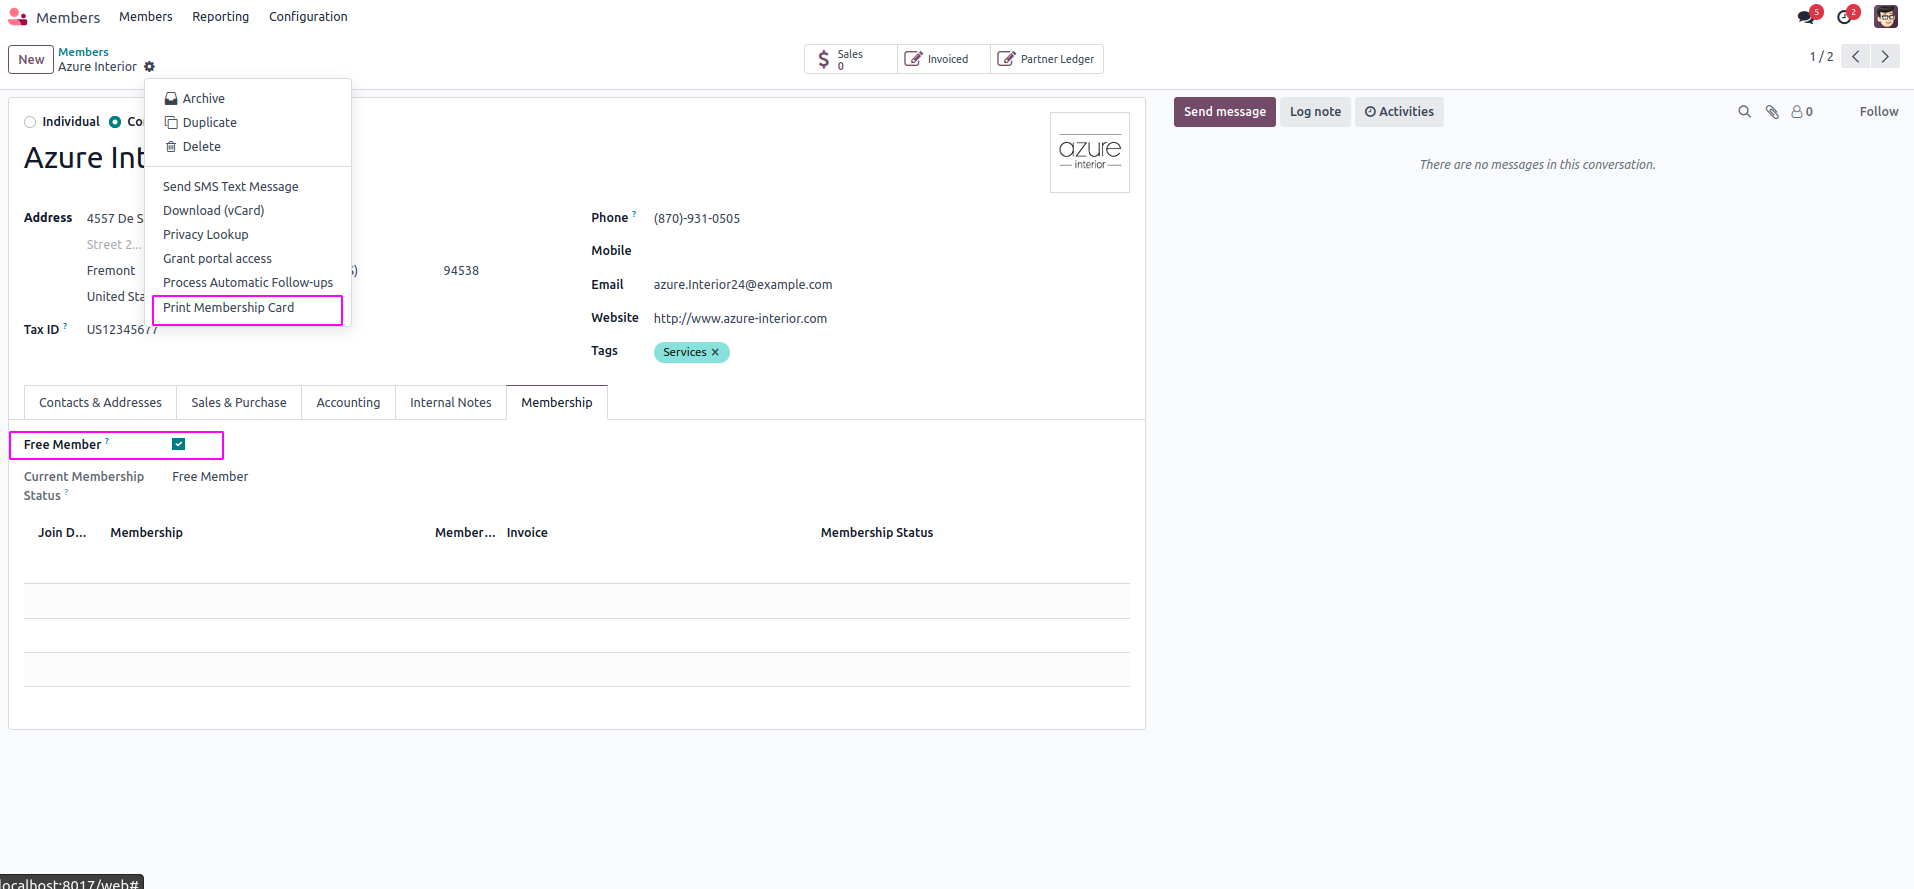Go back via Members breadcrumb link
Screen dimensions: 1914x889
click(x=83, y=52)
